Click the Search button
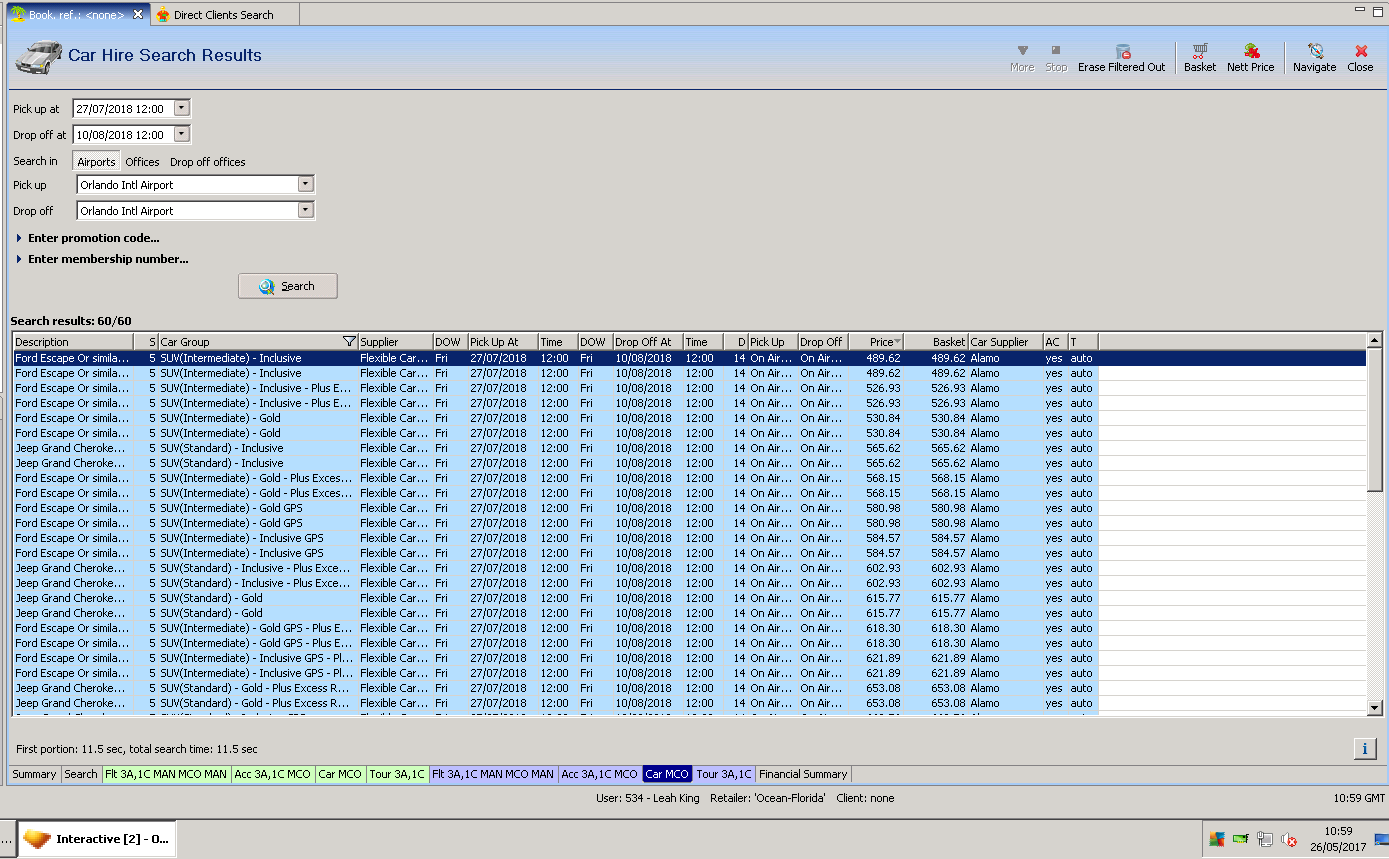The height and width of the screenshot is (859, 1389). point(288,286)
